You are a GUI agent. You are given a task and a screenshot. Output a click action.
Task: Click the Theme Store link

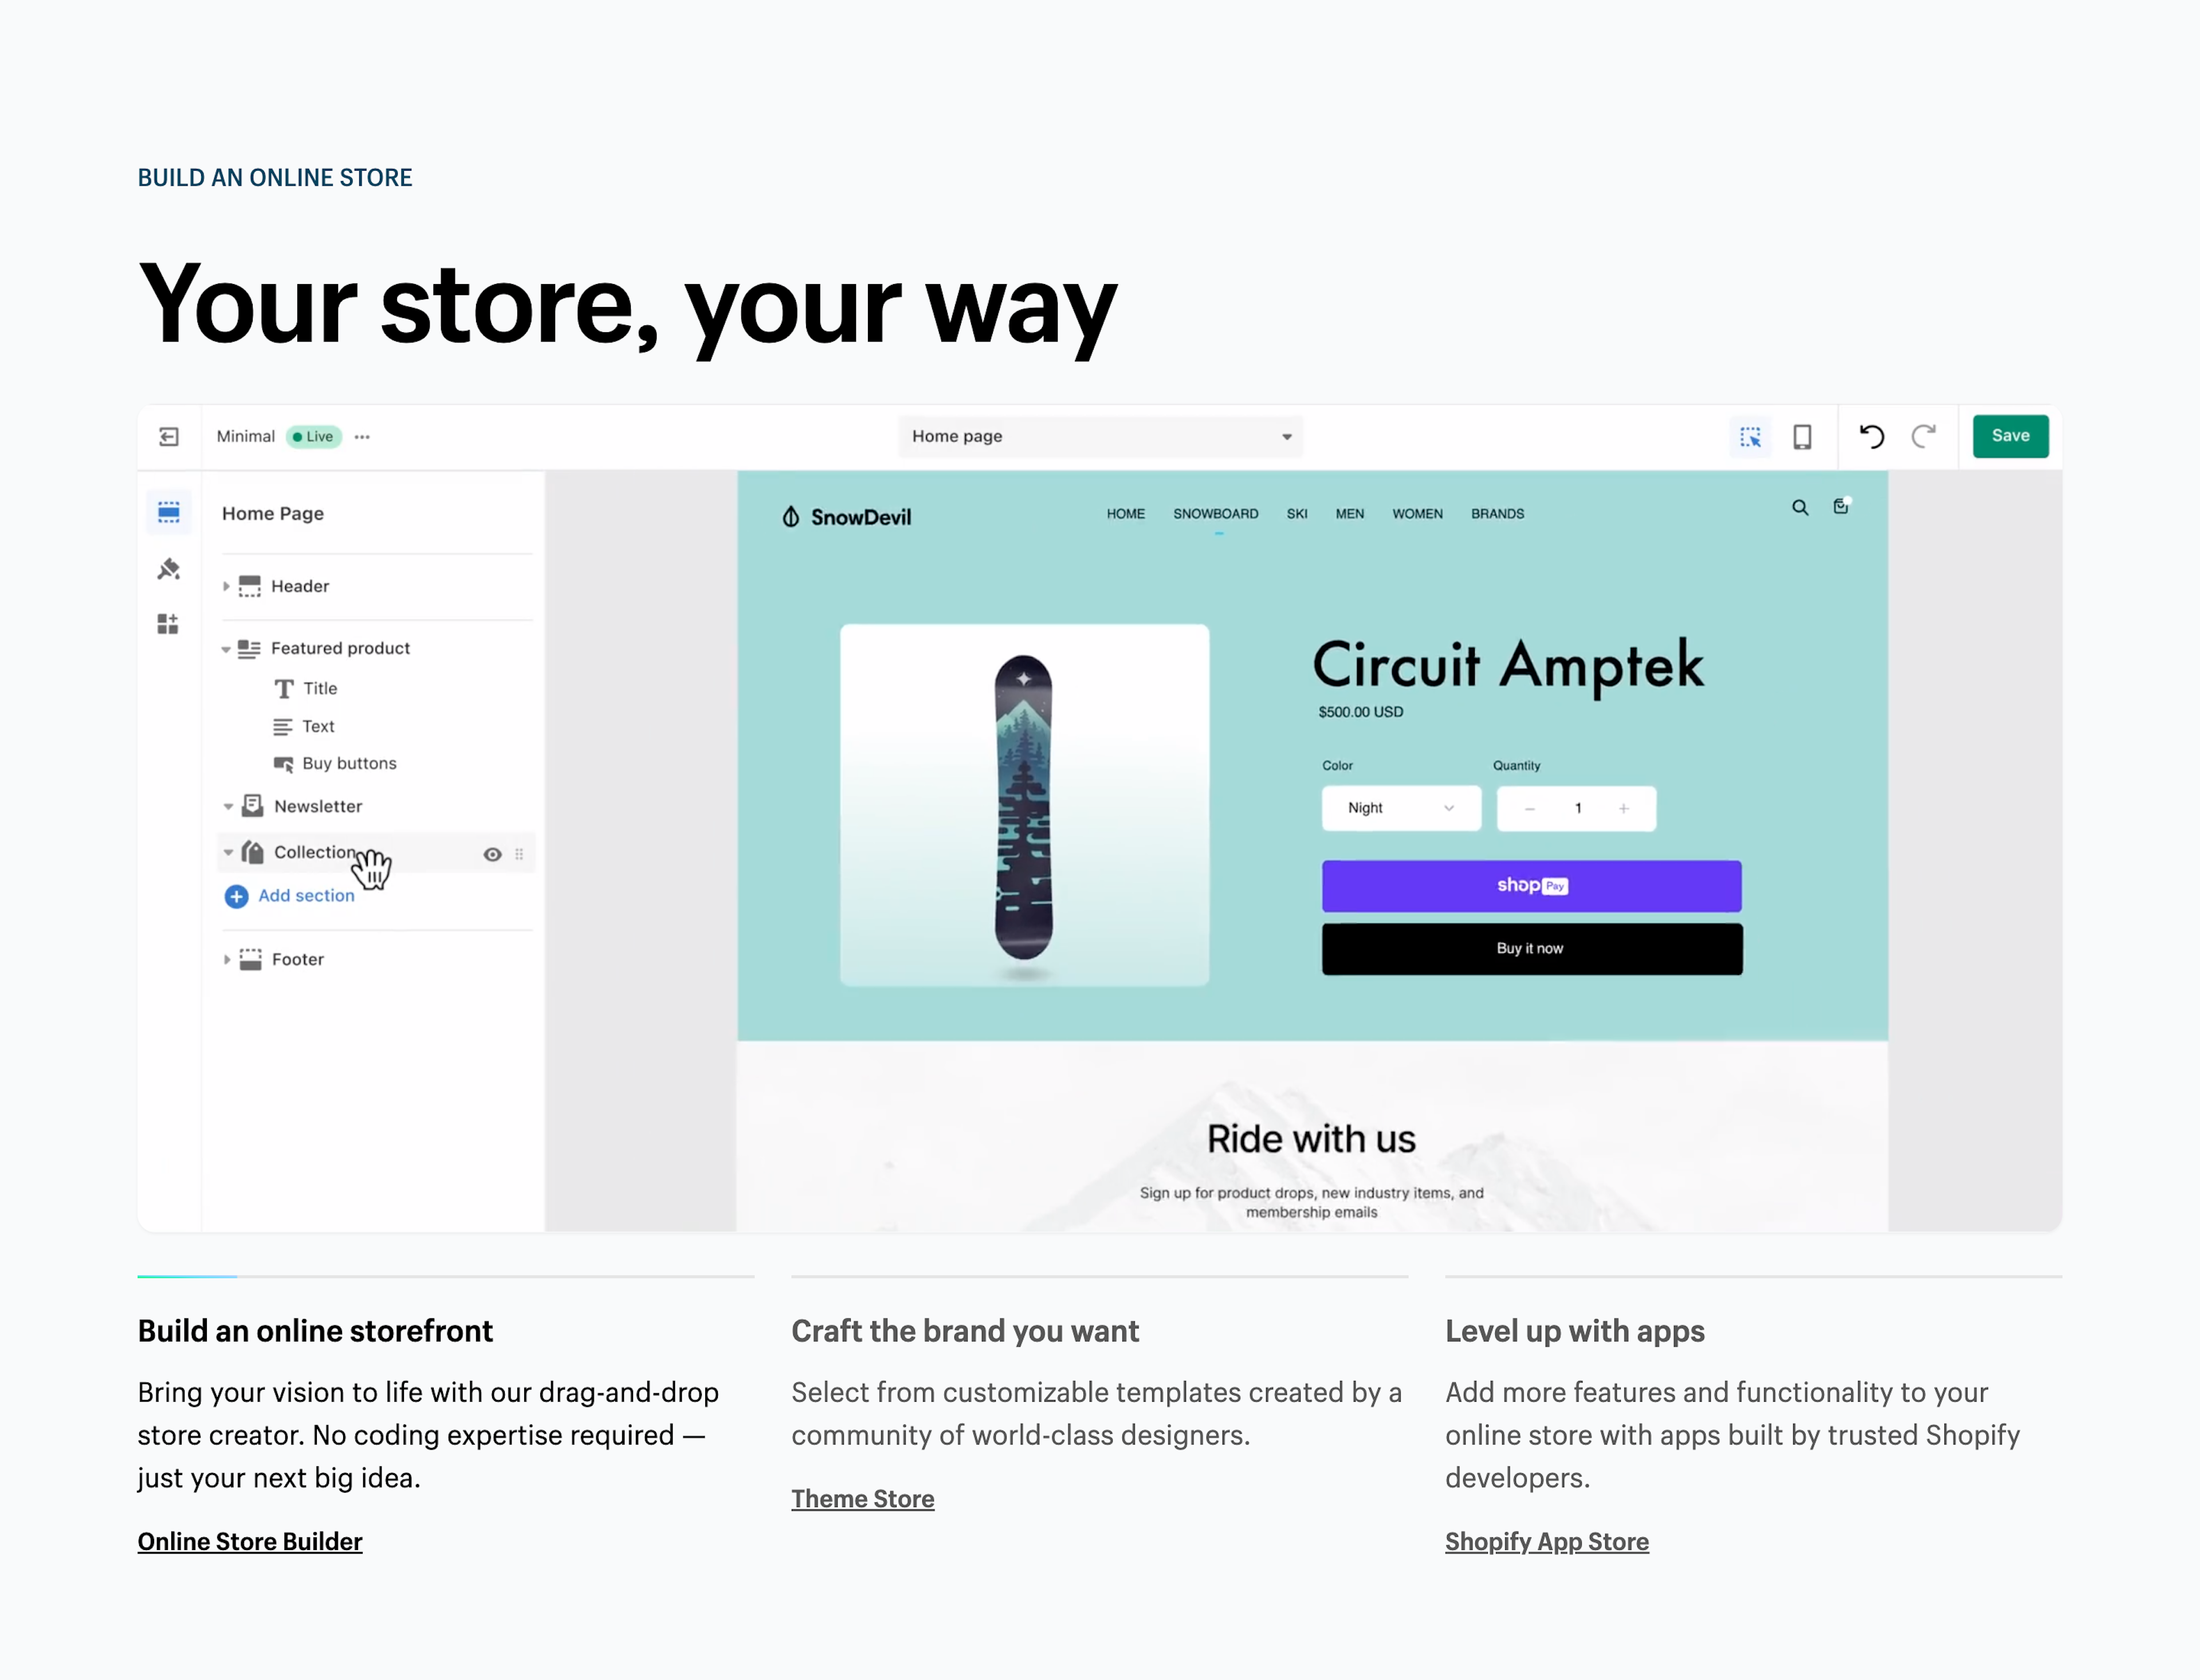pyautogui.click(x=863, y=1498)
